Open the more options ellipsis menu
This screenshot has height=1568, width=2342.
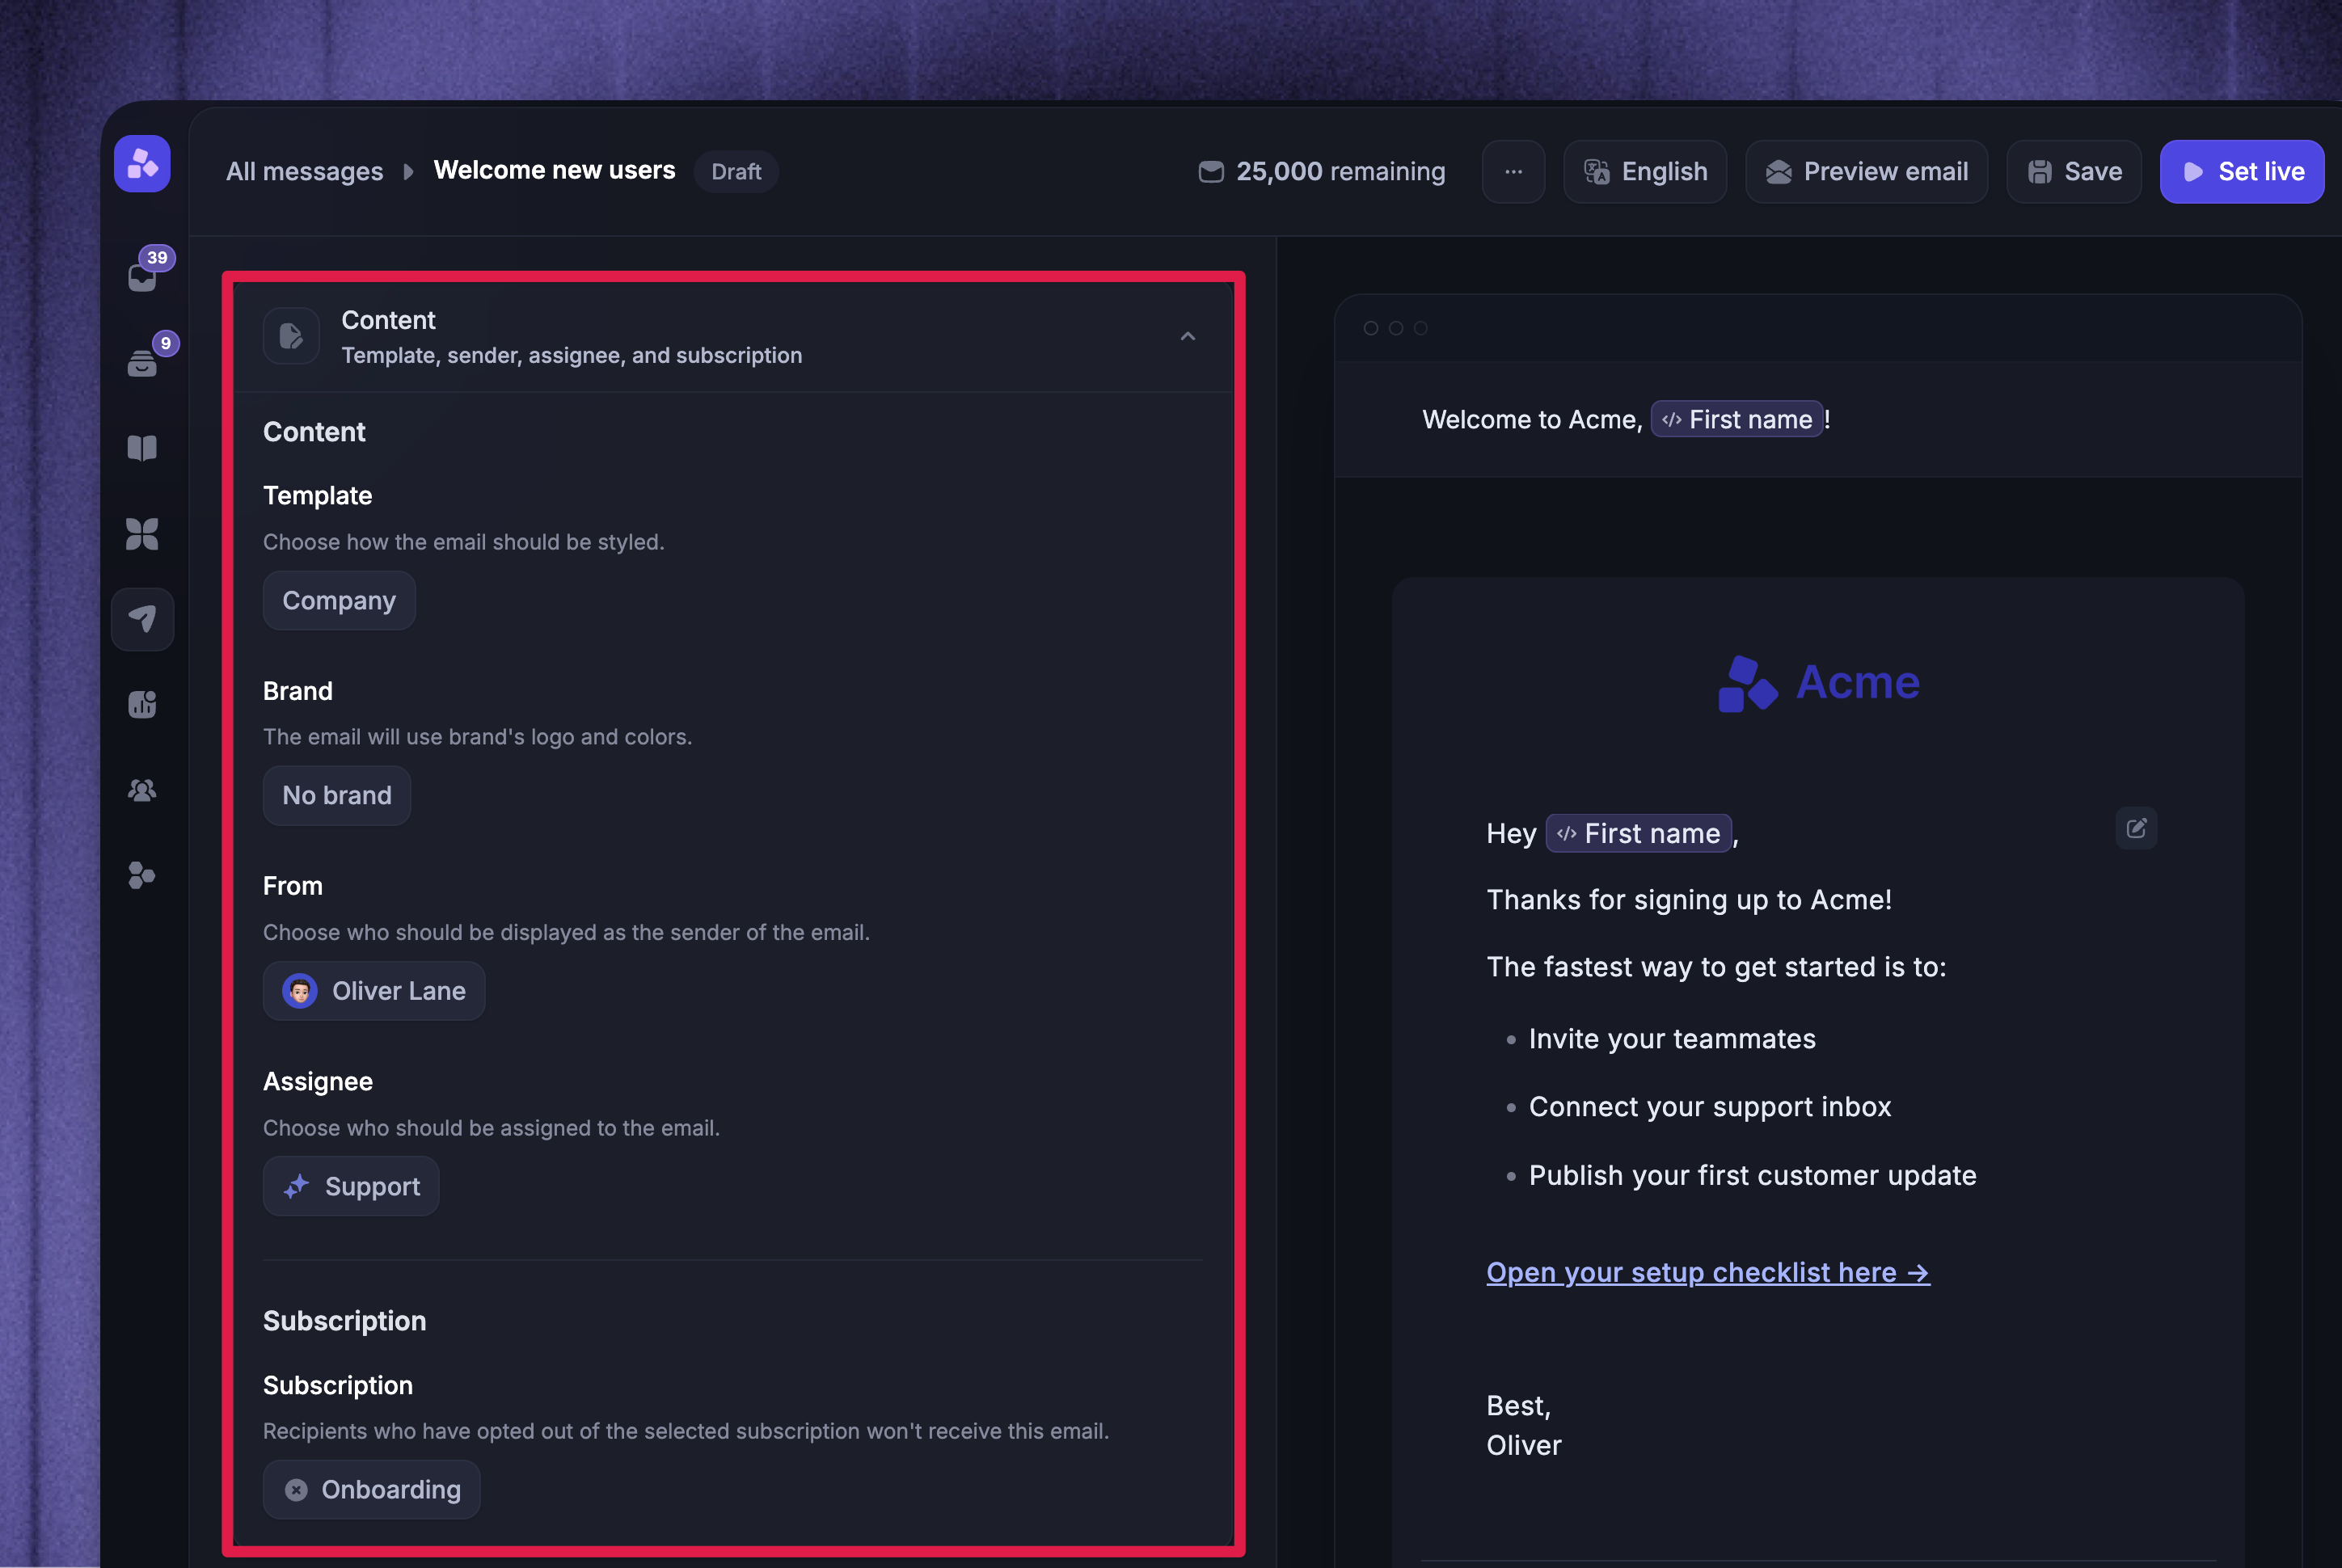coord(1513,172)
